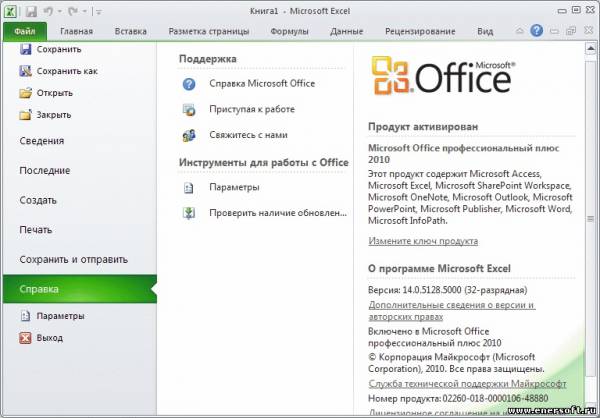Click Параметры icon under Инструменты section
This screenshot has height=418, width=600.
[189, 188]
